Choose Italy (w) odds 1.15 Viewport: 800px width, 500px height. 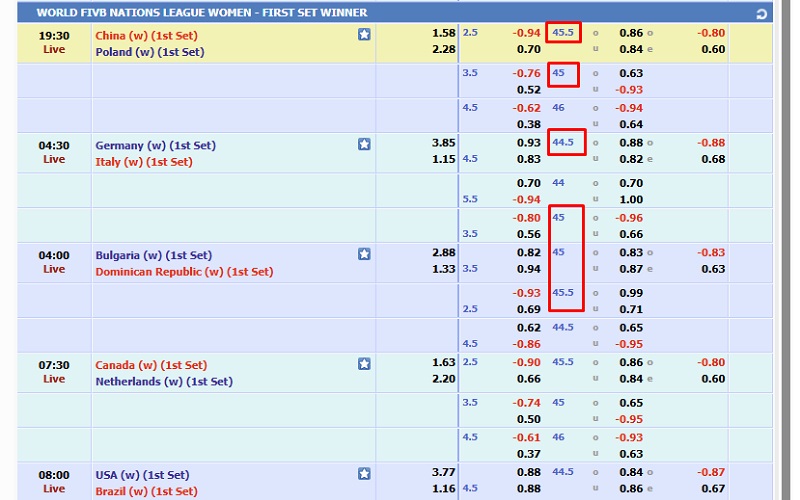(x=444, y=160)
